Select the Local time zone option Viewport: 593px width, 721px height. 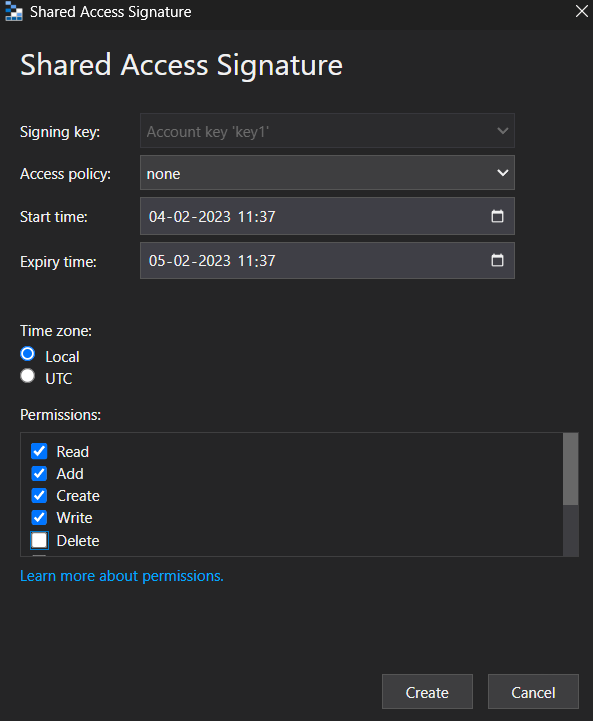[x=28, y=354]
